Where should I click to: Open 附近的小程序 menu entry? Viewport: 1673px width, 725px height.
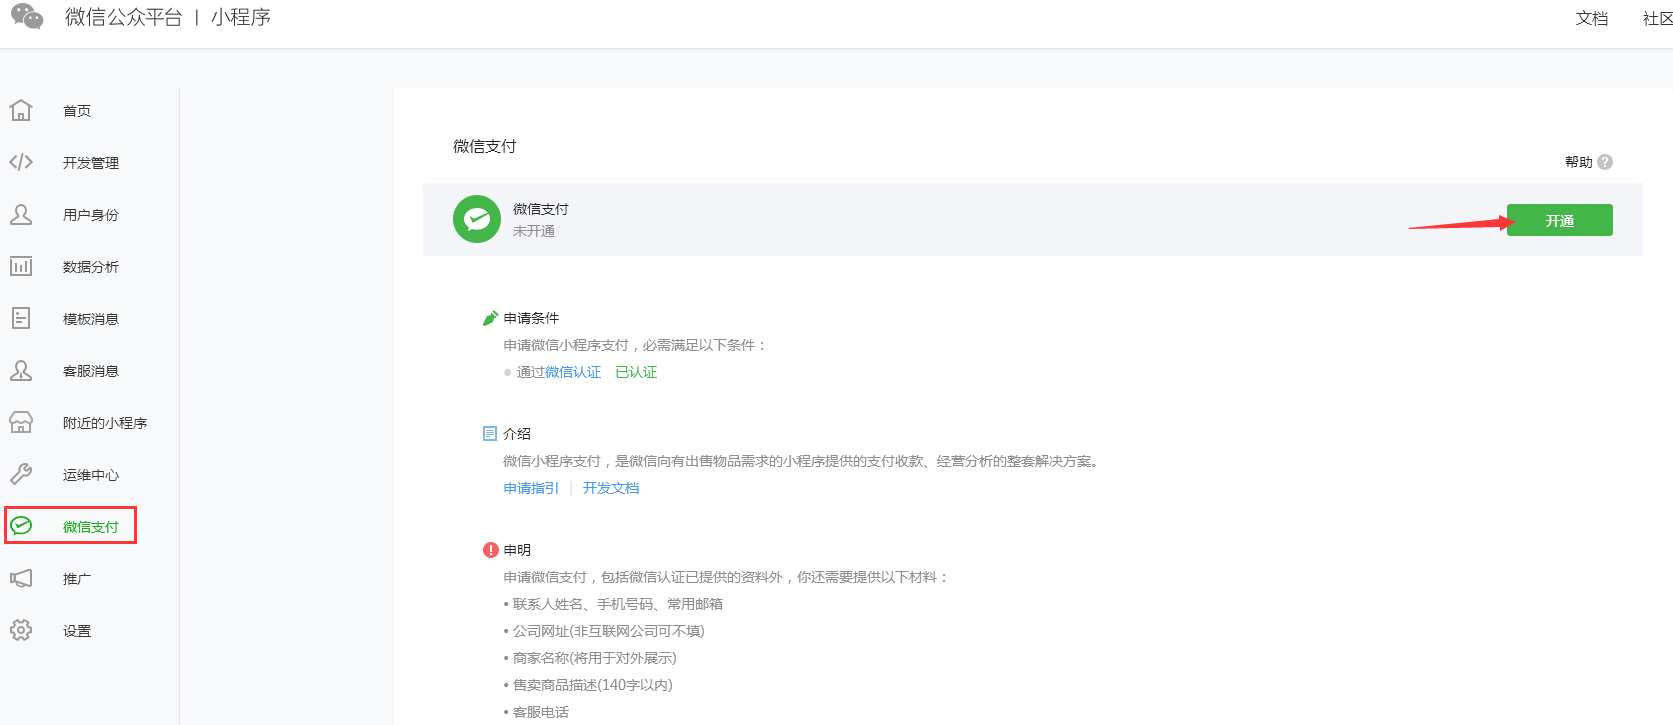coord(105,423)
